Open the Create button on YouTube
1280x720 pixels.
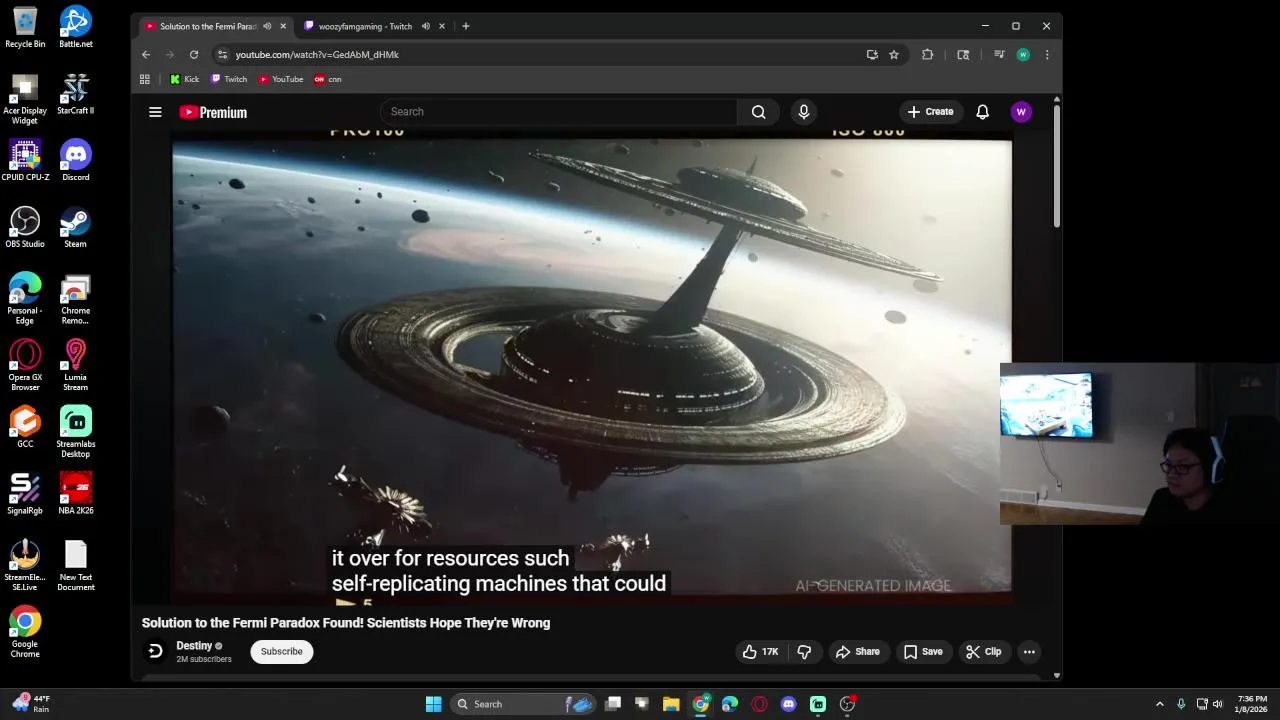[931, 112]
